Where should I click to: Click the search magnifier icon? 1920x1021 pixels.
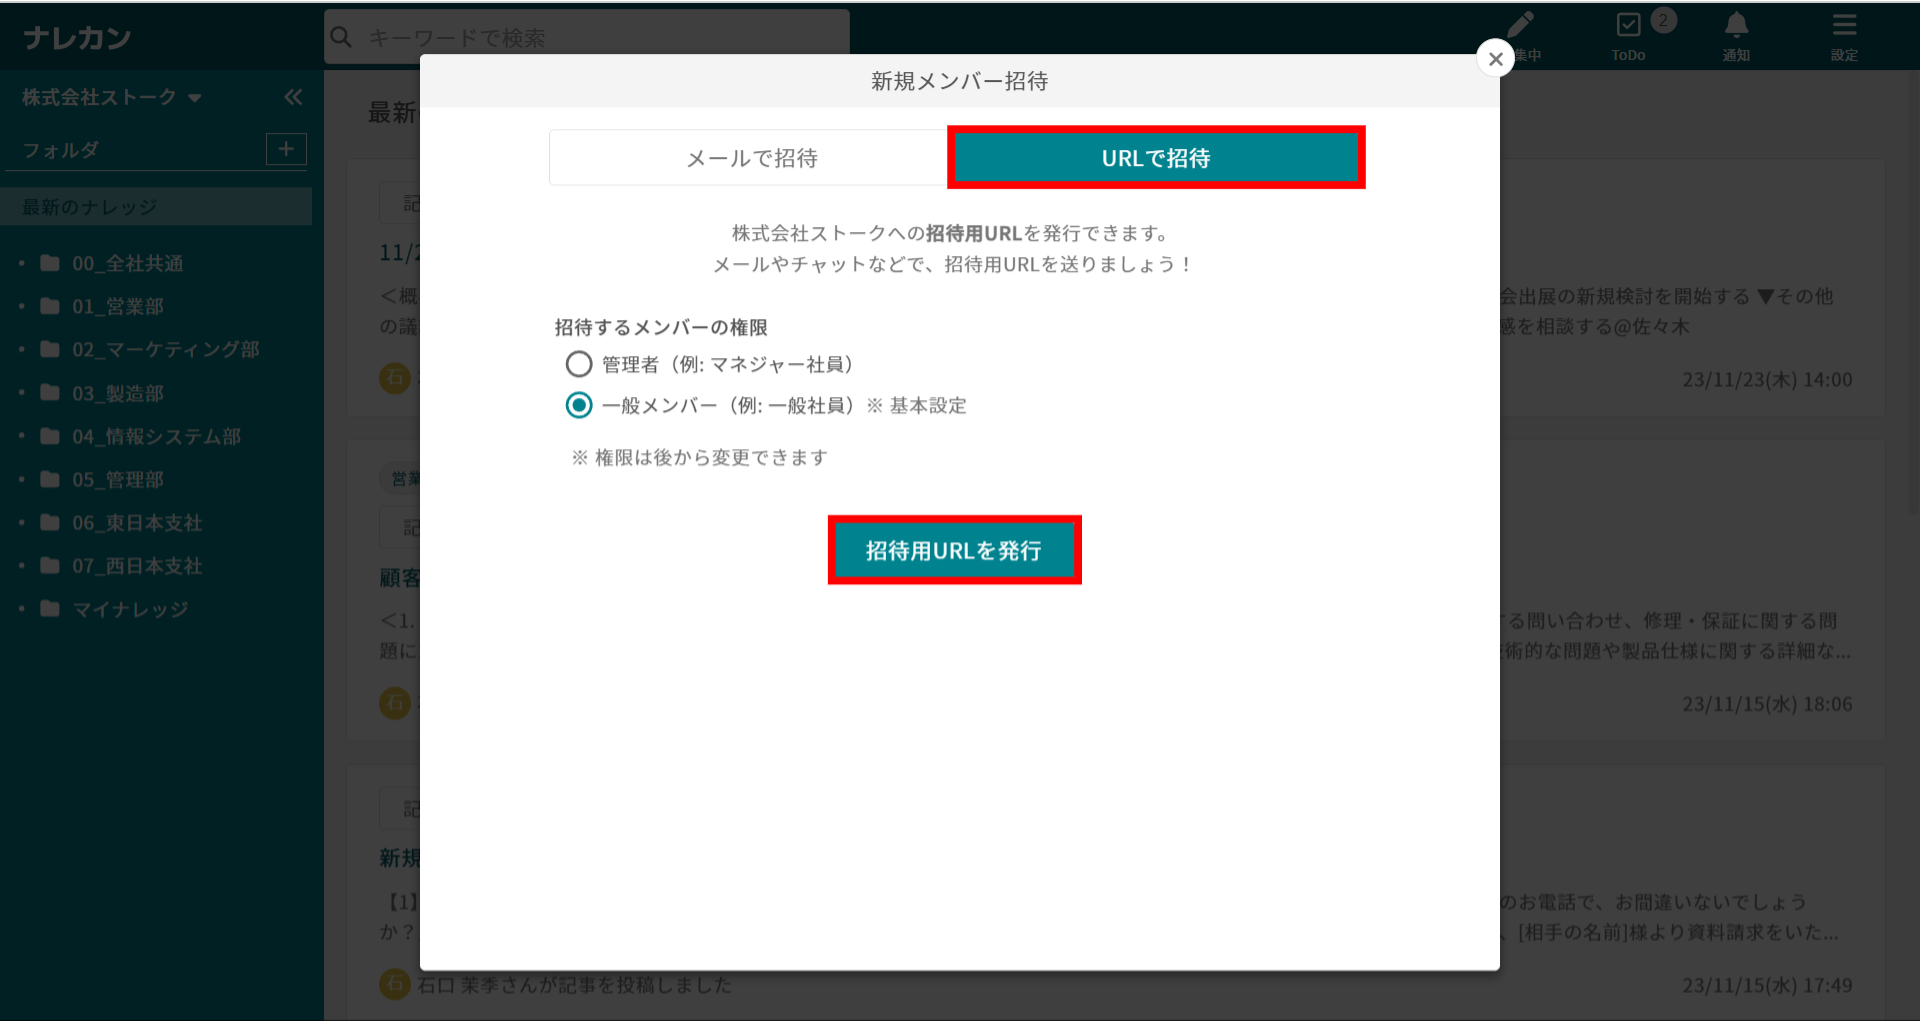341,37
